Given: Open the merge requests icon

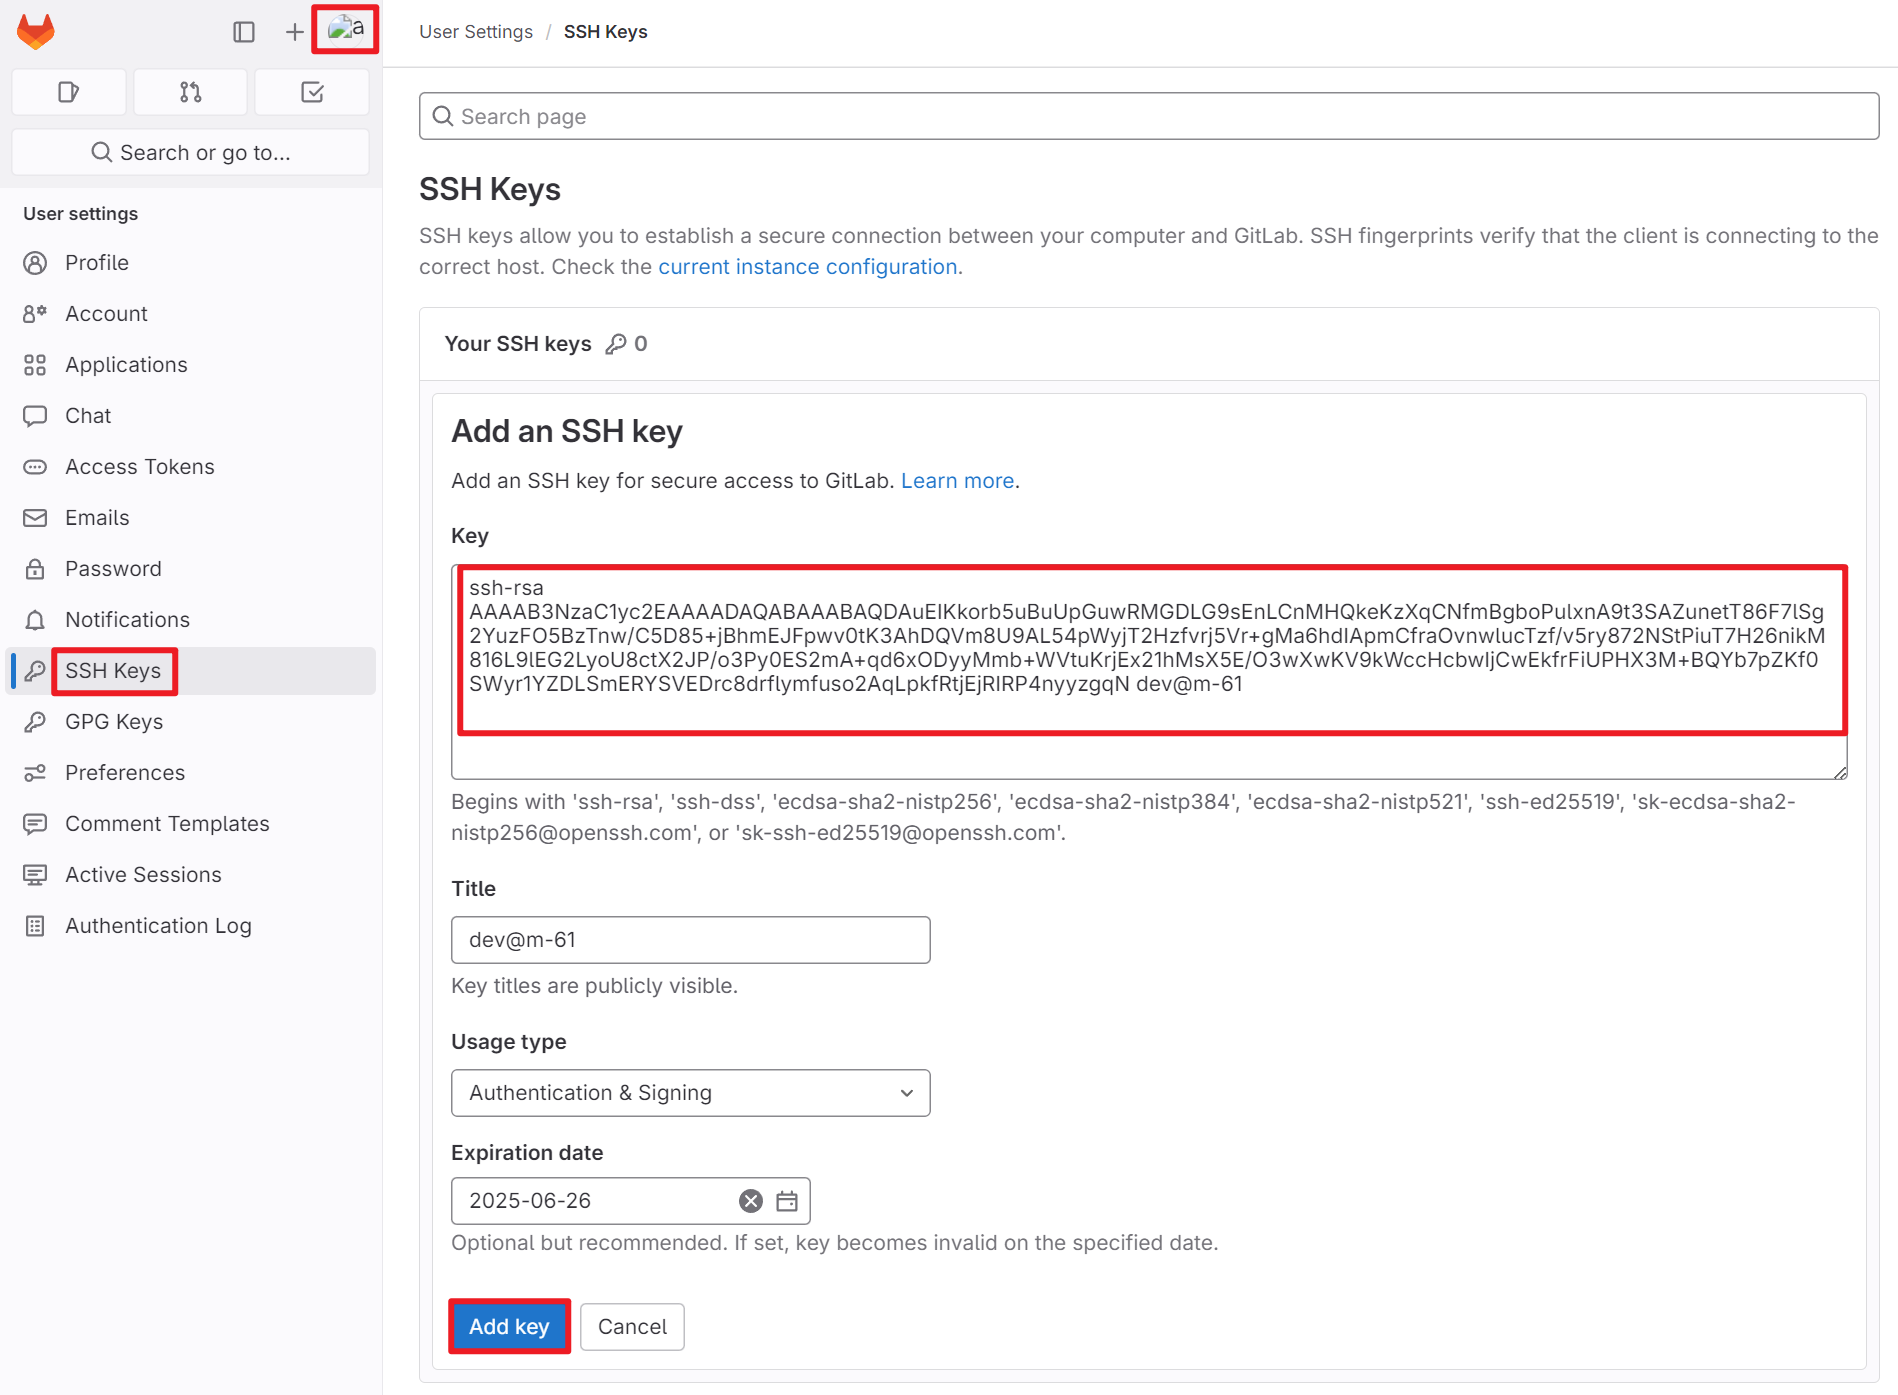Looking at the screenshot, I should point(190,92).
